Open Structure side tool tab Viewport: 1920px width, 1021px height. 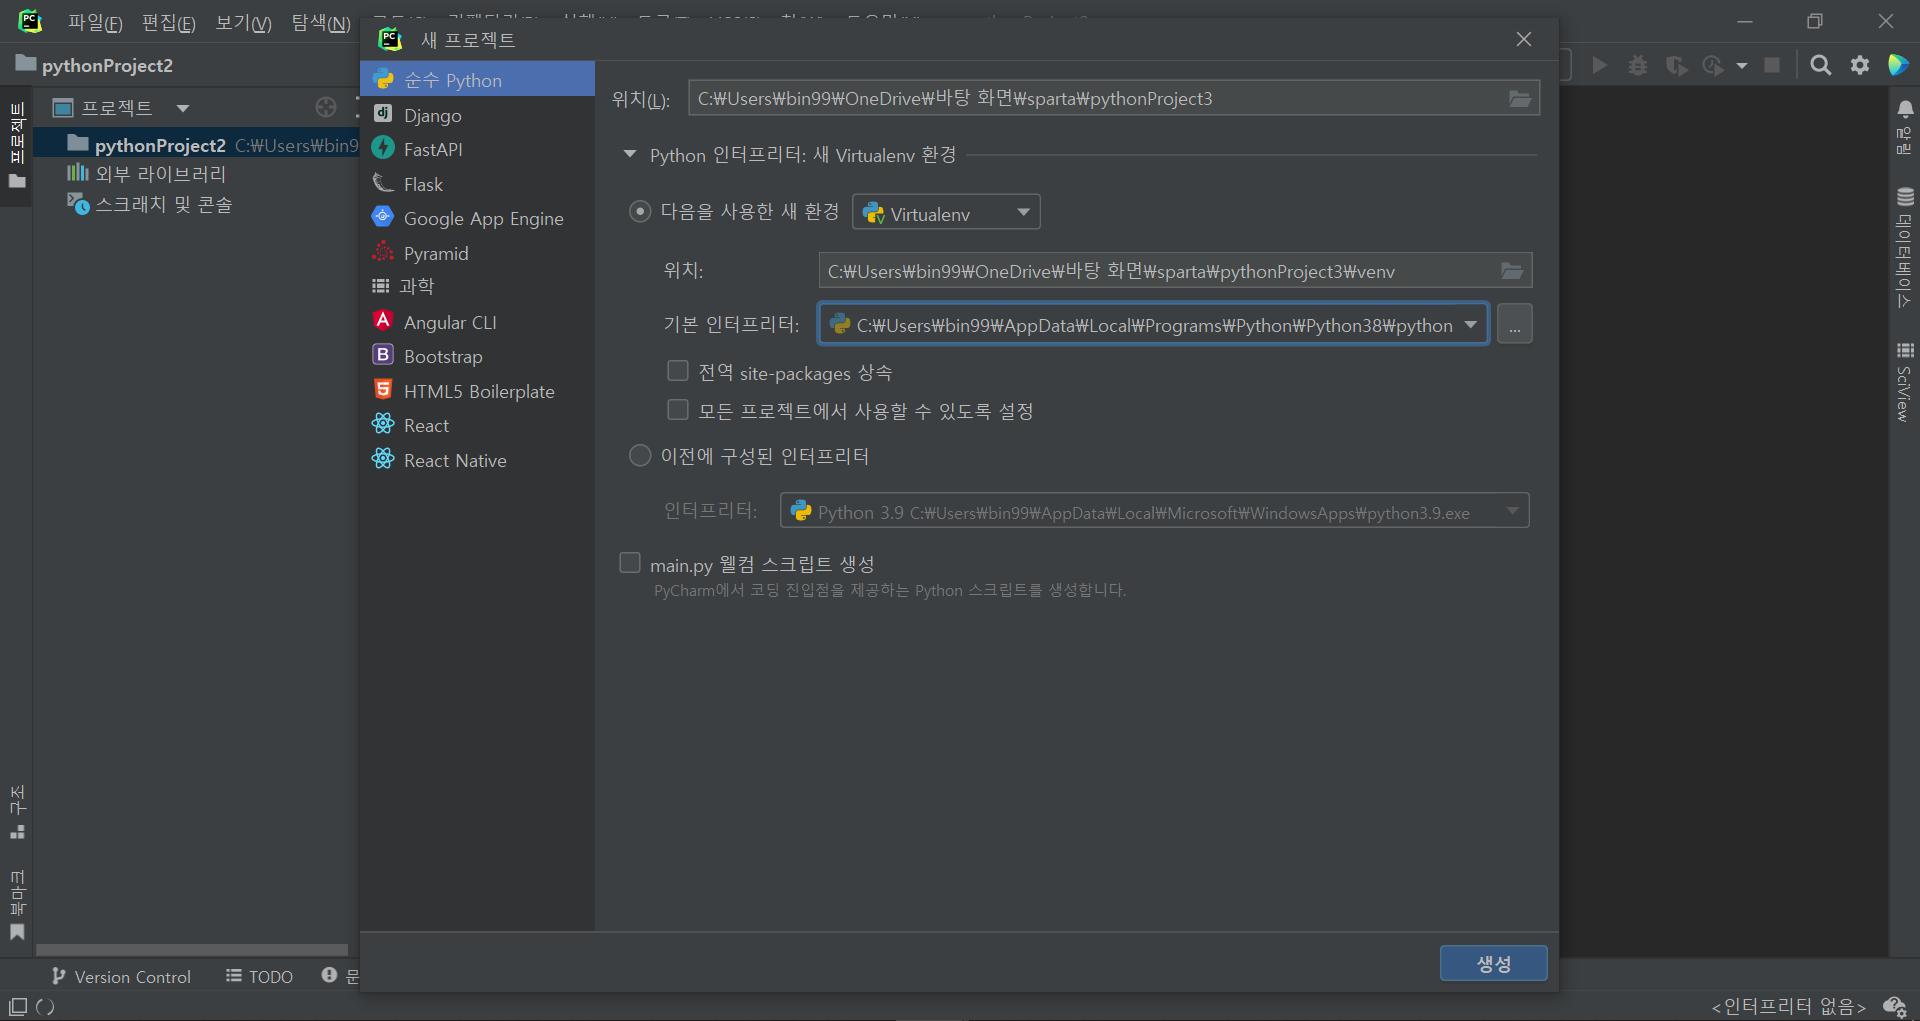17,812
